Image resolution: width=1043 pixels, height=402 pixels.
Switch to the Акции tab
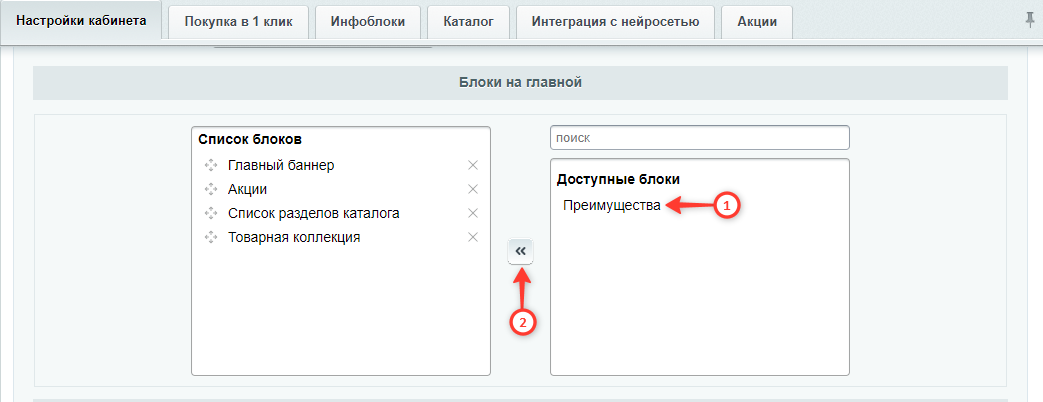(x=757, y=21)
